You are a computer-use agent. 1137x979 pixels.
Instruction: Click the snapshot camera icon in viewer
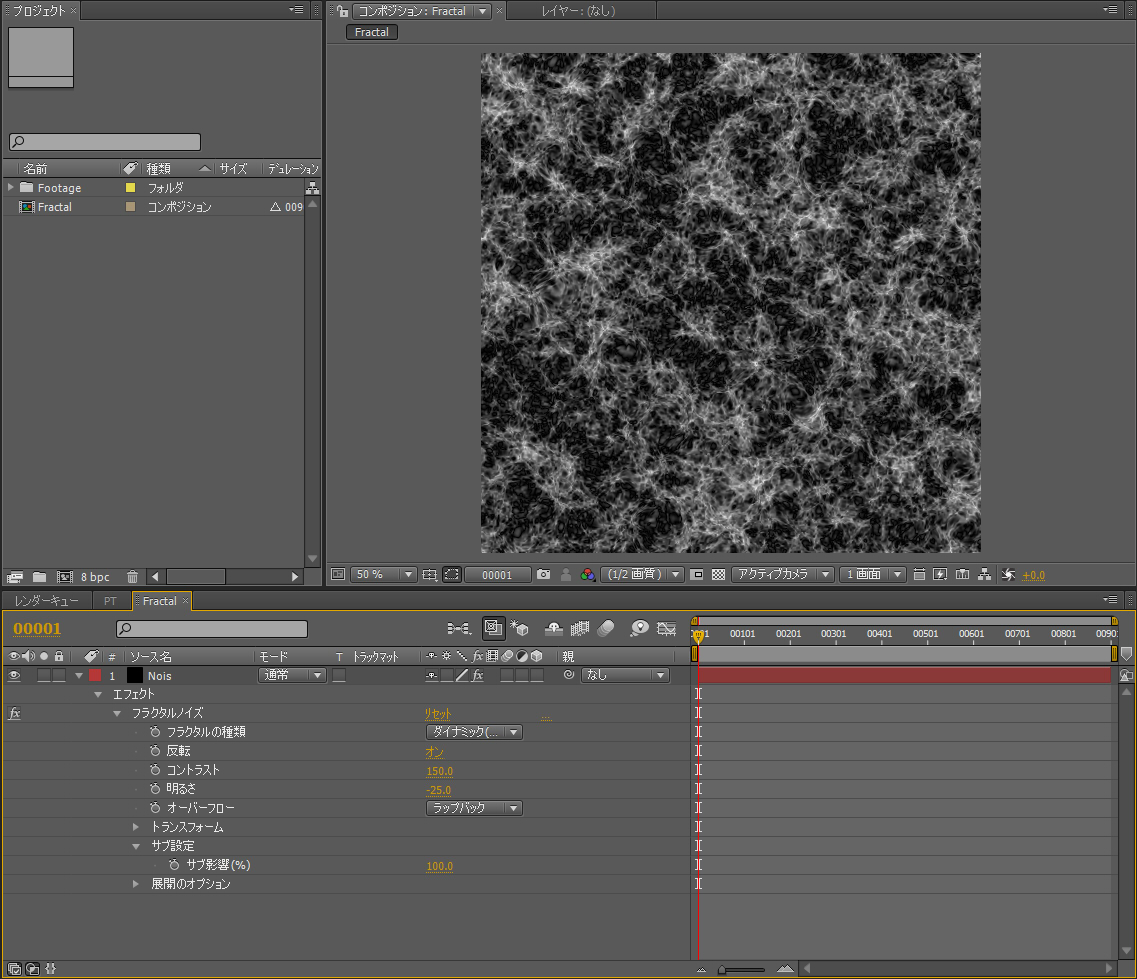[x=543, y=575]
